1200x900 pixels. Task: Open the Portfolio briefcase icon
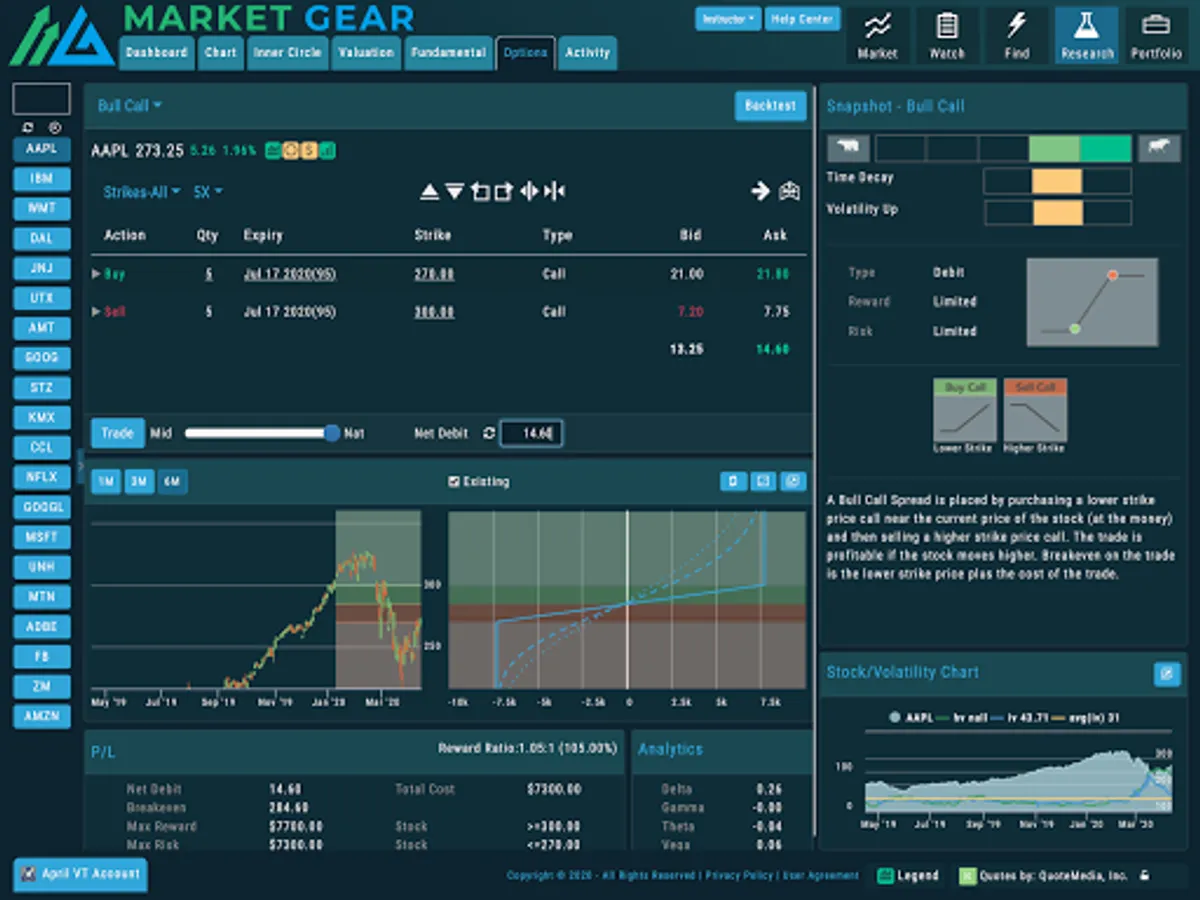(x=1157, y=36)
